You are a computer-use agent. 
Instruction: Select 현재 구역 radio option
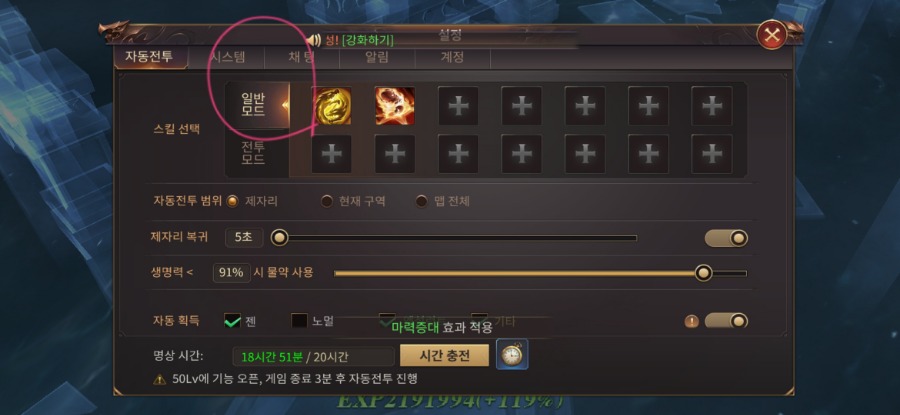coord(327,201)
